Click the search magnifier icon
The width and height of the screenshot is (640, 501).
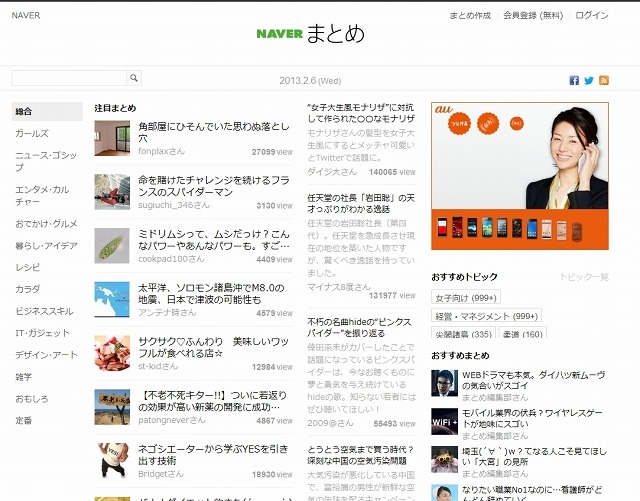pyautogui.click(x=134, y=78)
